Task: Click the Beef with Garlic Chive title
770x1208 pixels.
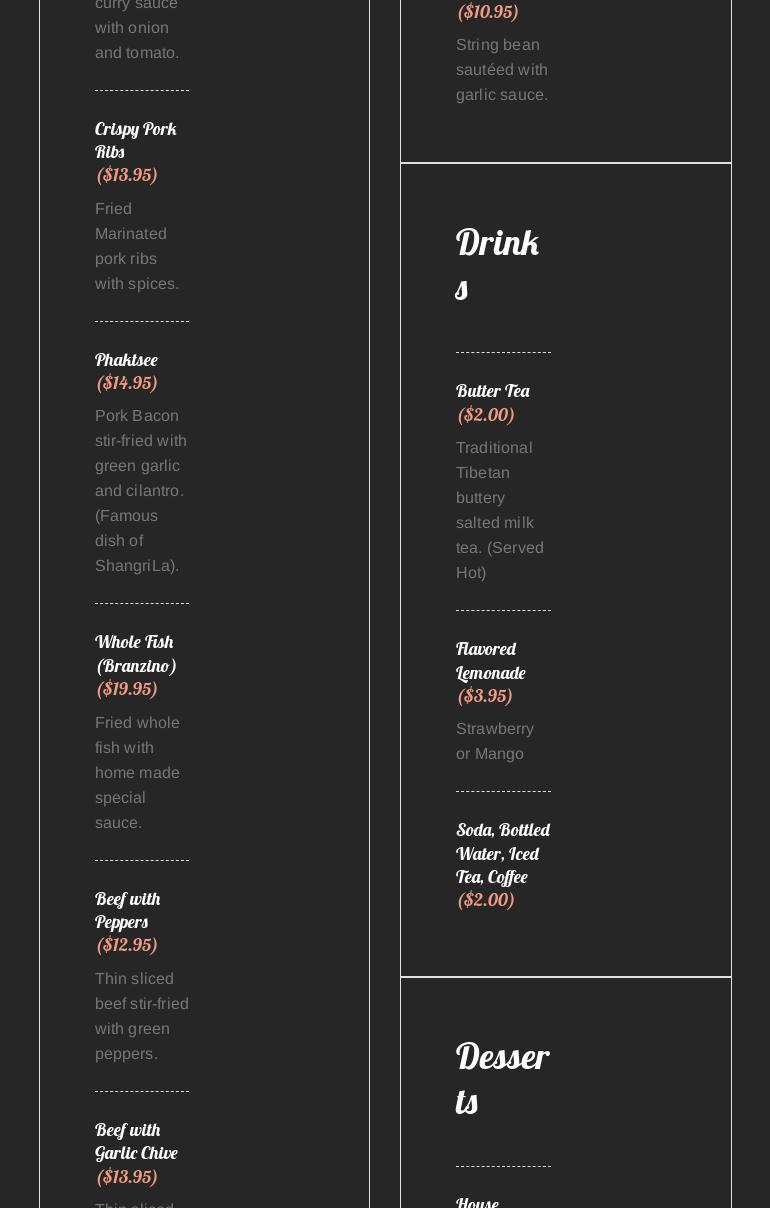Action: (x=135, y=1141)
